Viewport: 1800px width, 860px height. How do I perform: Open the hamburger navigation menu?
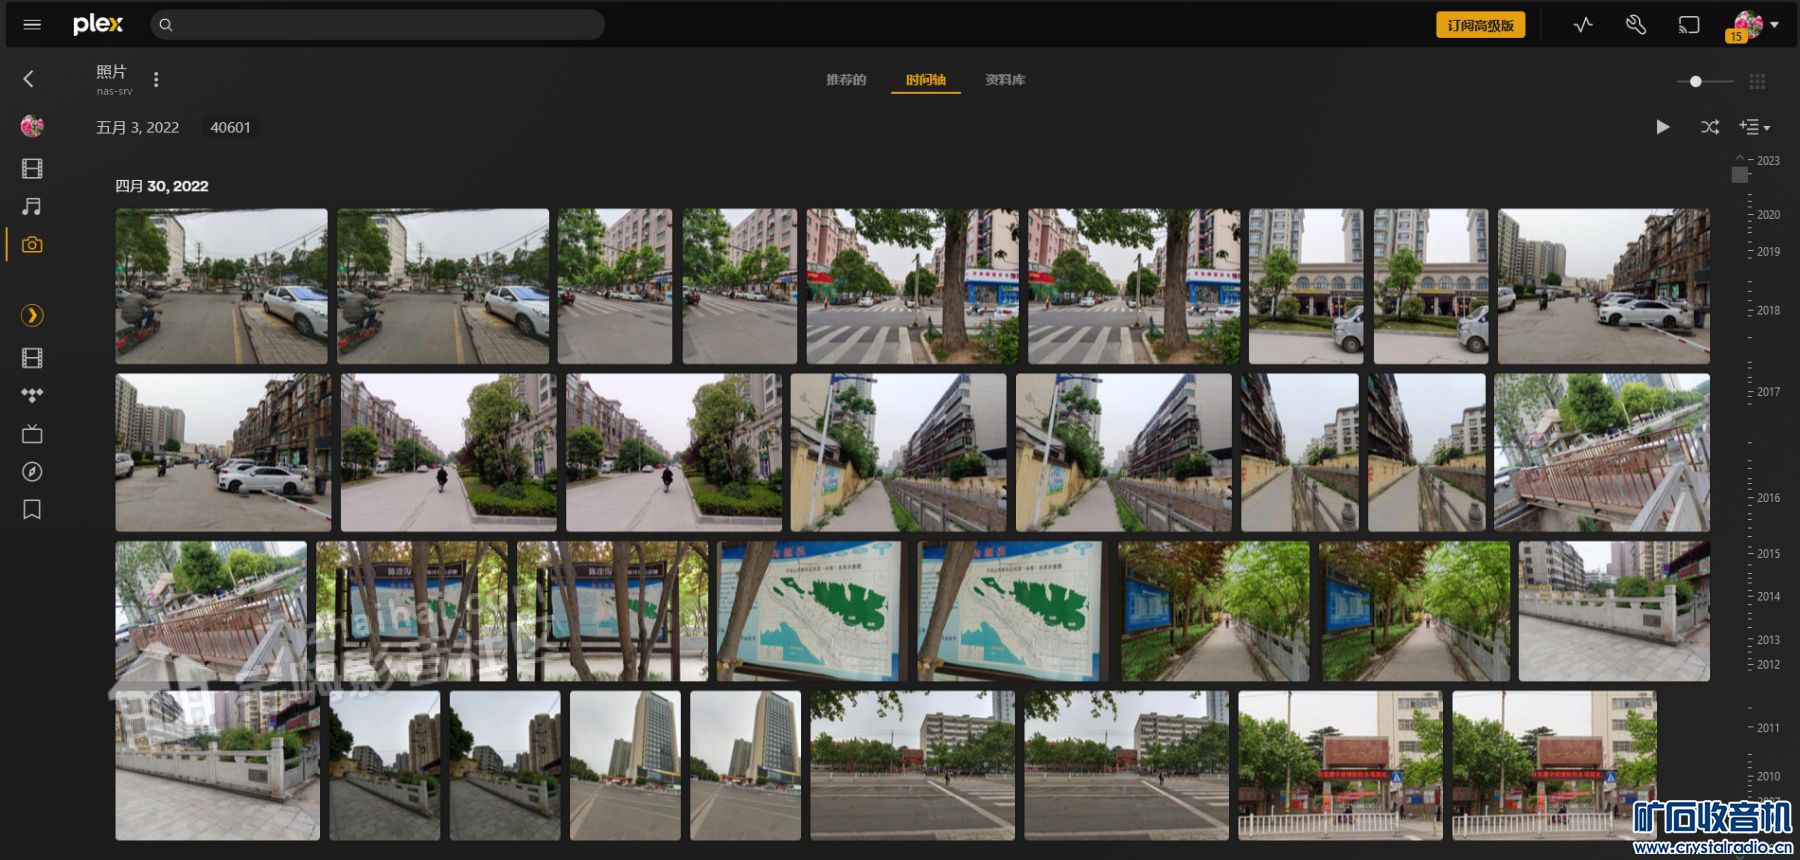(32, 25)
